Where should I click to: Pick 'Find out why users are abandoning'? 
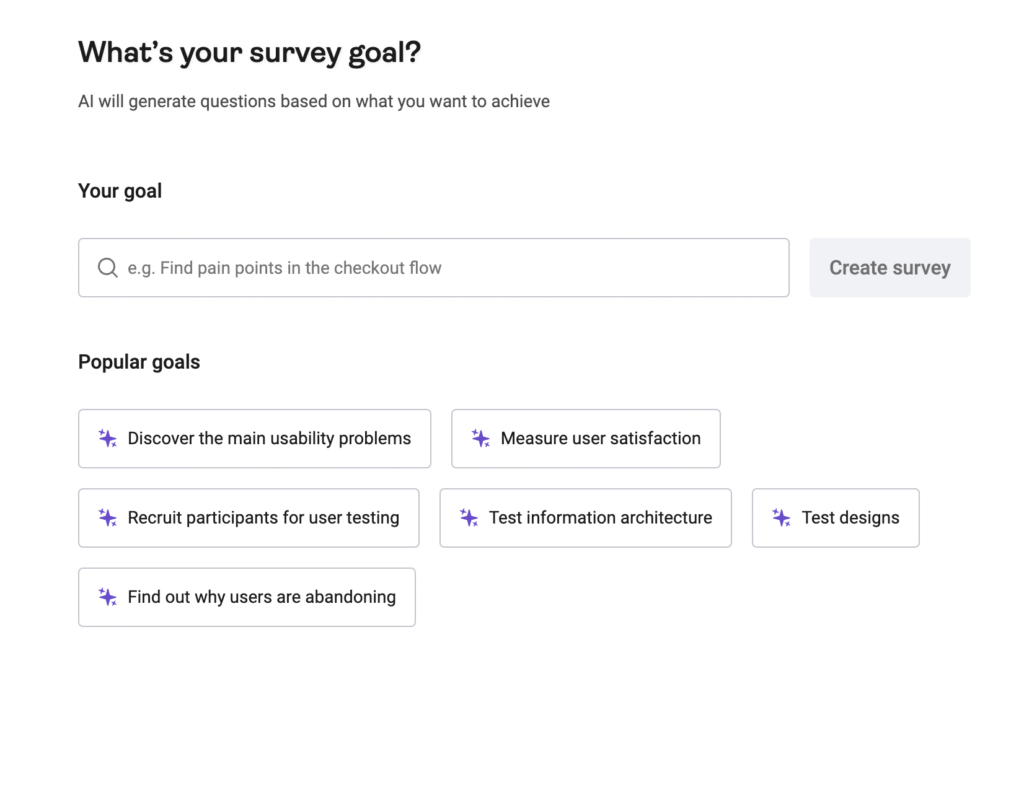[261, 597]
